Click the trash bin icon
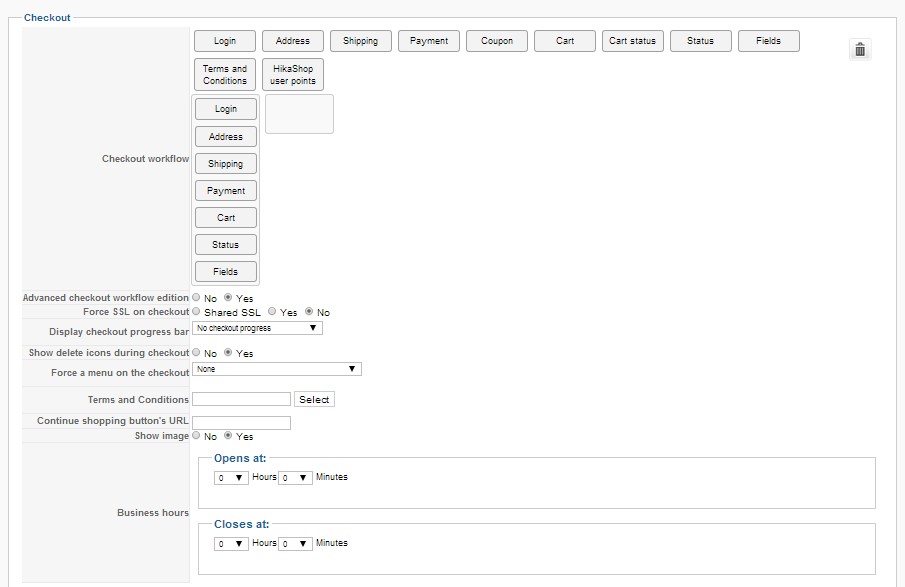The image size is (905, 587). 860,49
